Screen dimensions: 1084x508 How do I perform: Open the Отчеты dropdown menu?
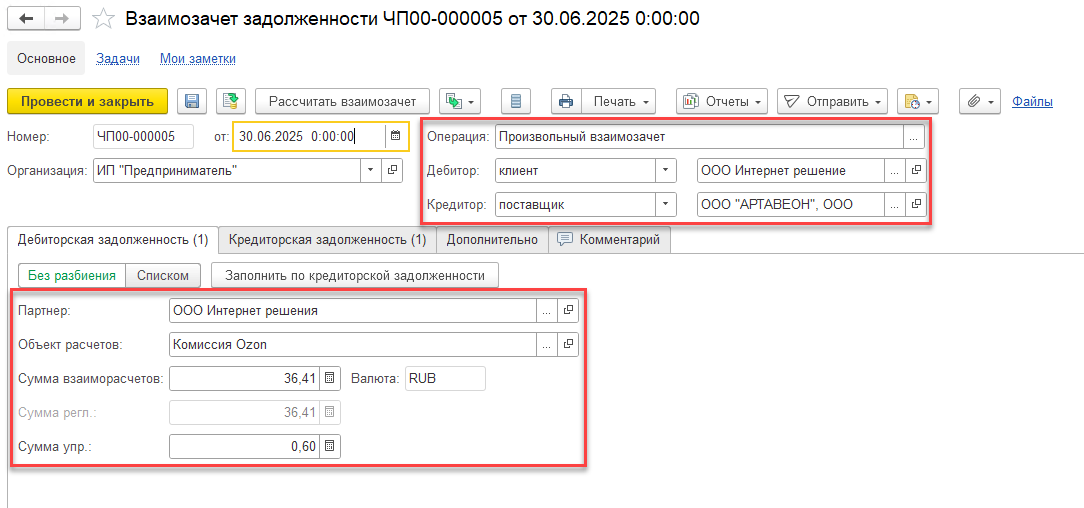pyautogui.click(x=722, y=101)
